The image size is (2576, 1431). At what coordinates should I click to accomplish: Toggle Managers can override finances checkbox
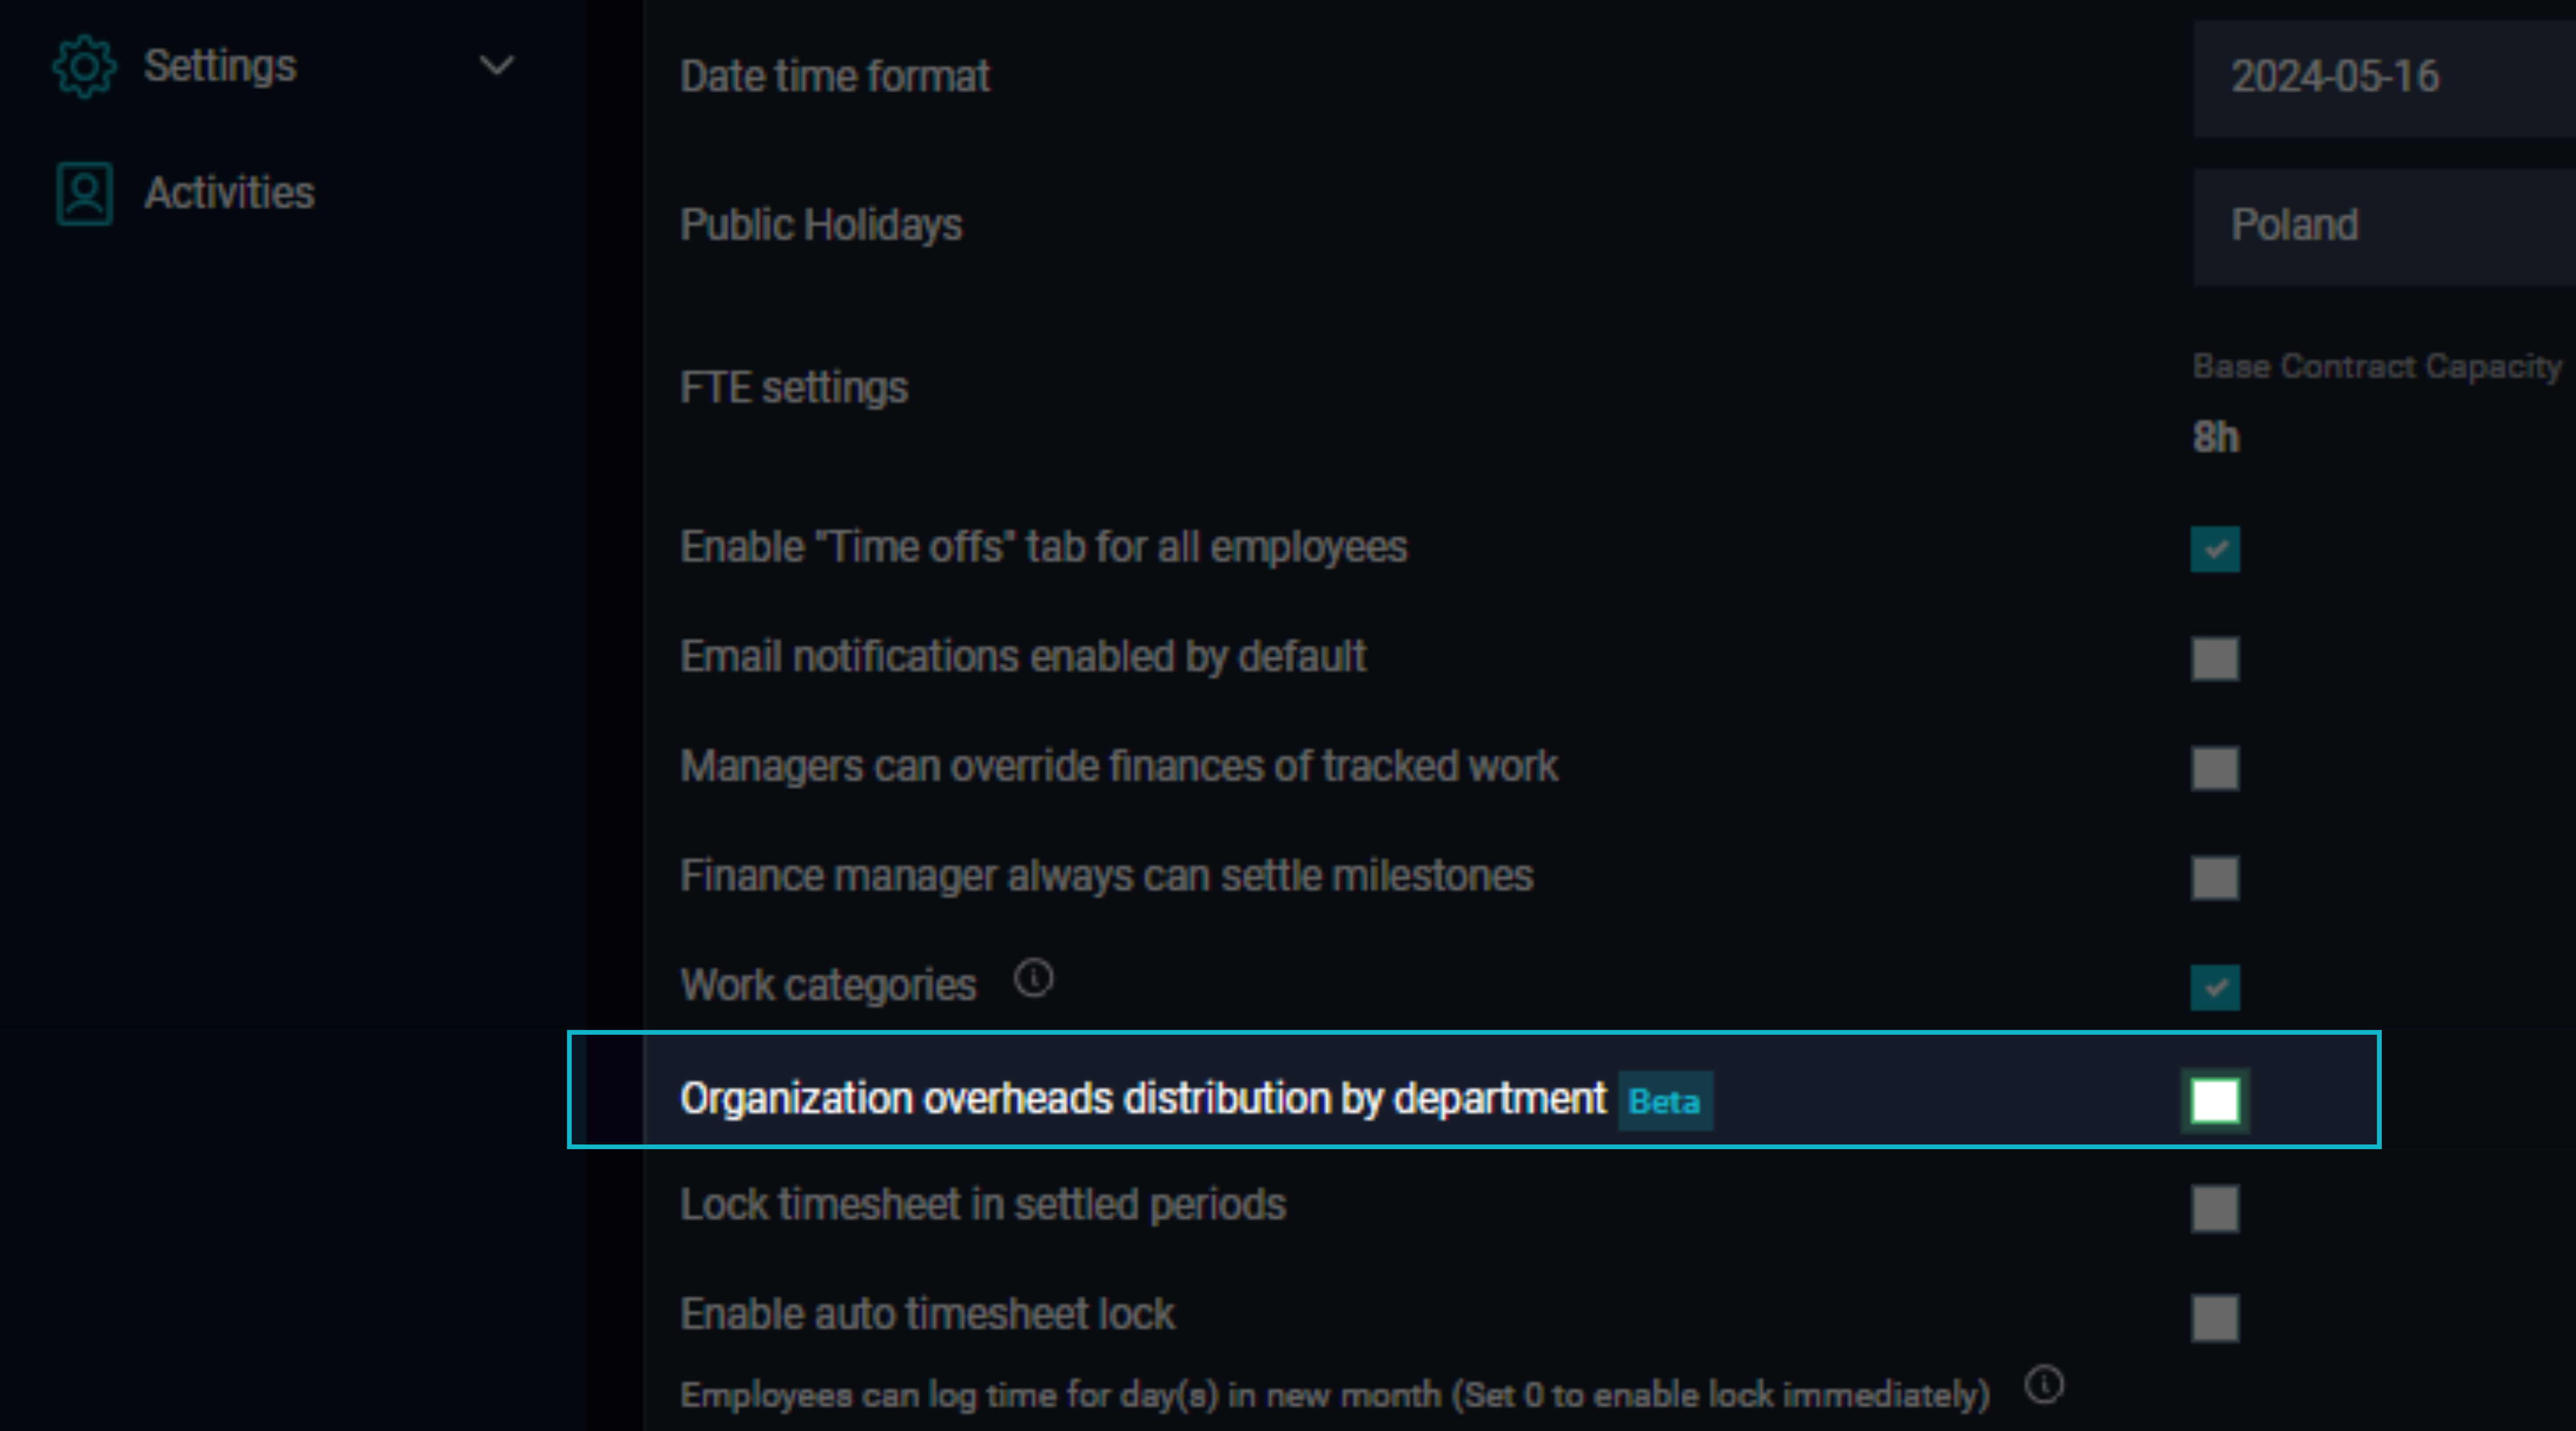(2215, 768)
